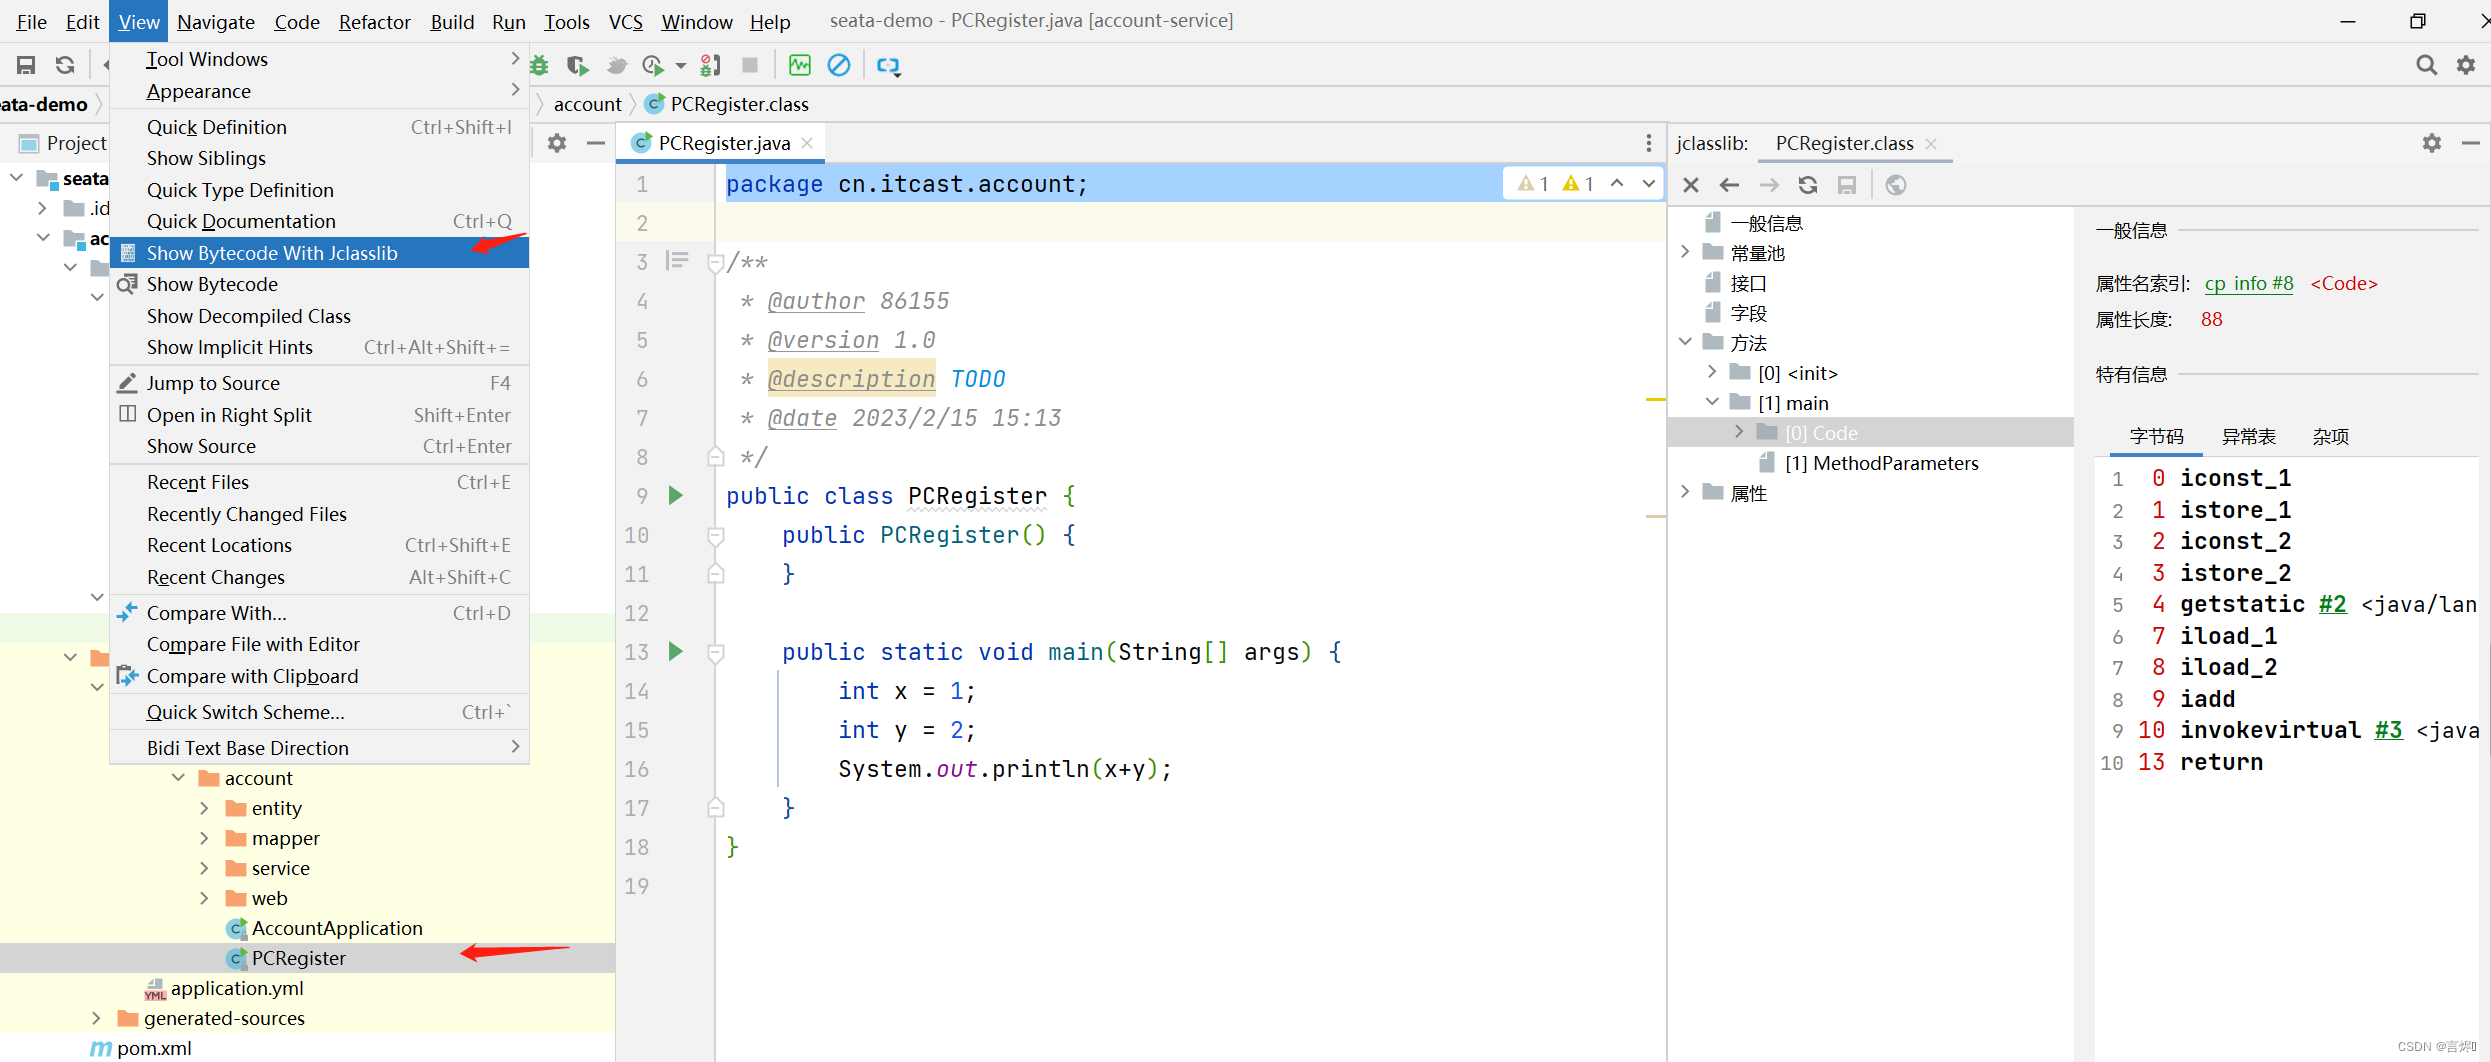Viewport: 2491px width, 1062px height.
Task: Run main method gutter arrow line 13
Action: pyautogui.click(x=676, y=651)
